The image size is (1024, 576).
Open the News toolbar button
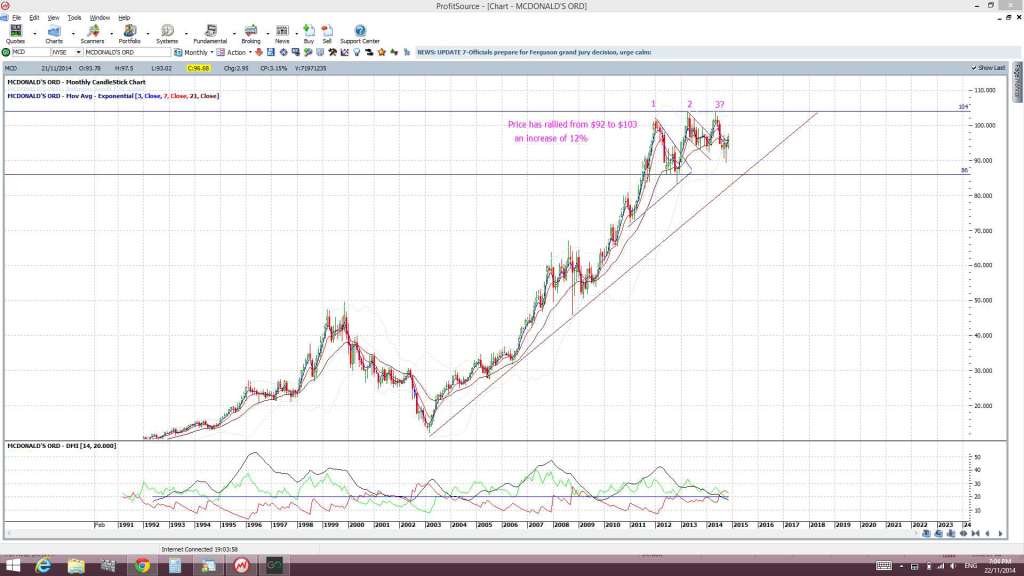point(282,34)
